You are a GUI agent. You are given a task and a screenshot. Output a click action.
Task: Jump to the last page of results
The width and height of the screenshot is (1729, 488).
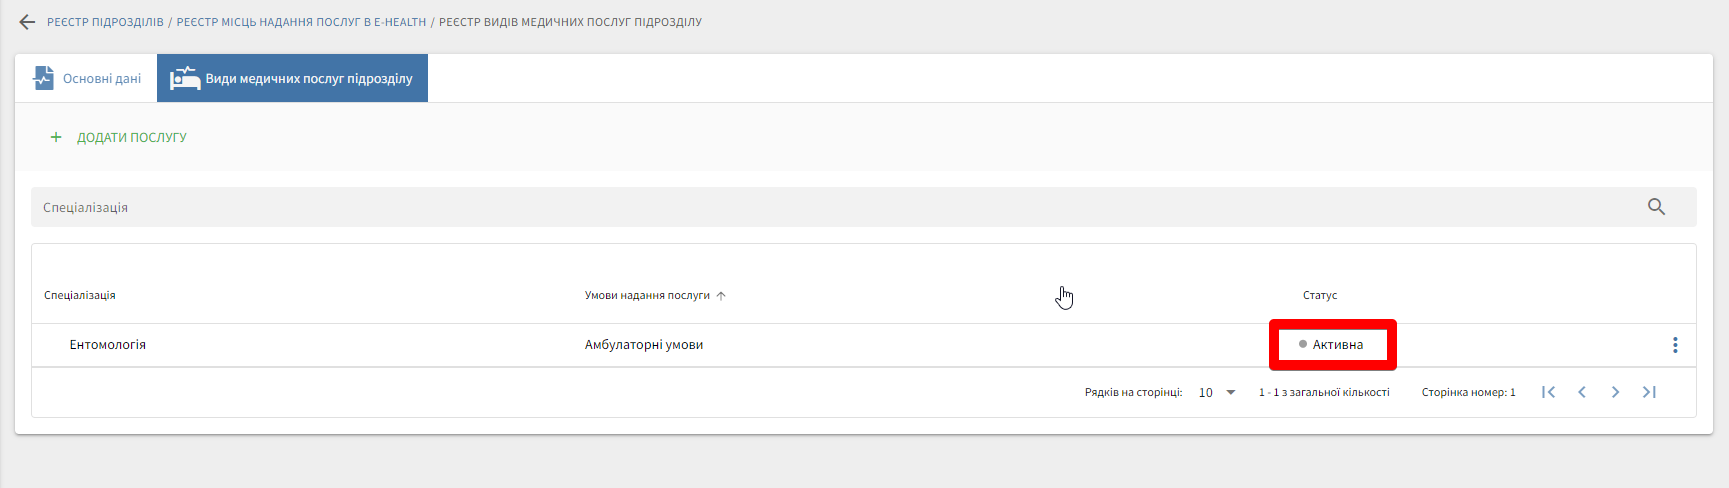point(1649,392)
